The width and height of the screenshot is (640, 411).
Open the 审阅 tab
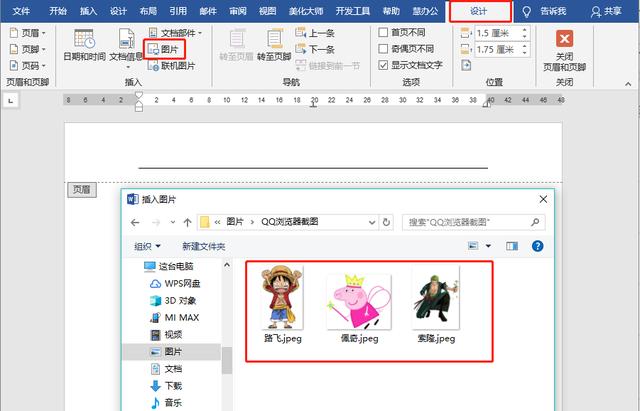pyautogui.click(x=238, y=11)
